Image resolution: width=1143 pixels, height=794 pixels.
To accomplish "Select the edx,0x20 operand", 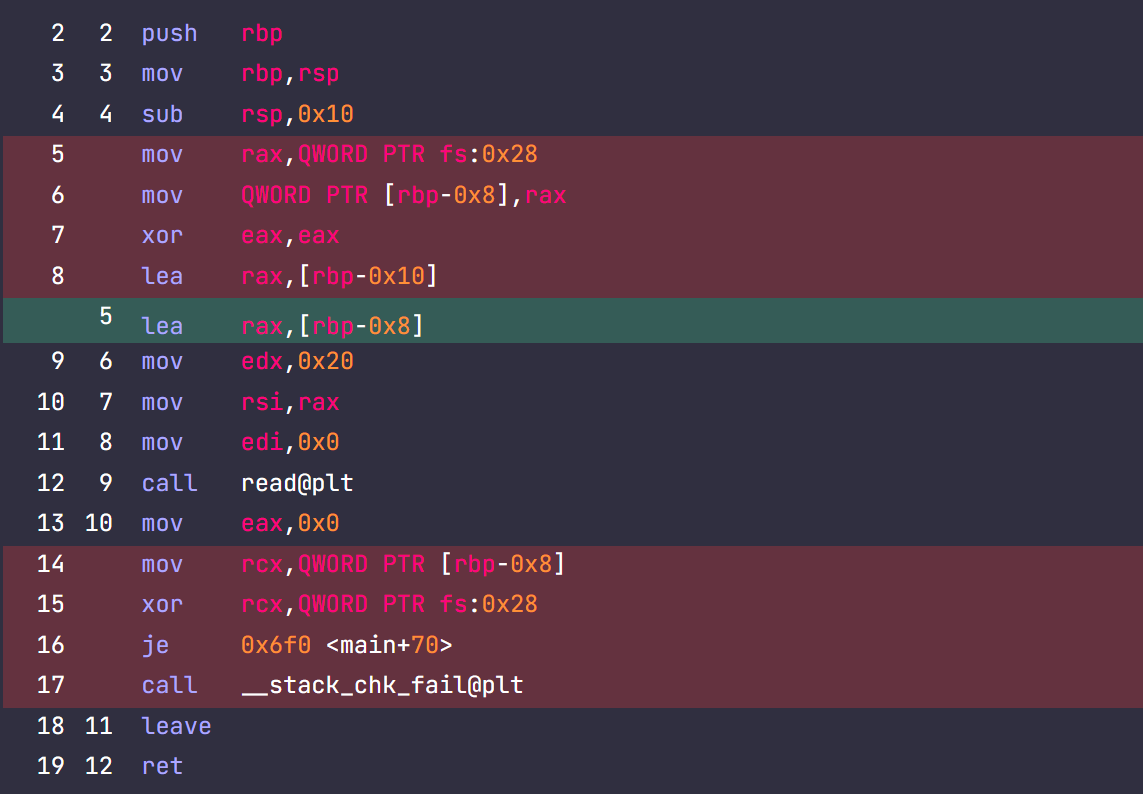I will tap(297, 361).
